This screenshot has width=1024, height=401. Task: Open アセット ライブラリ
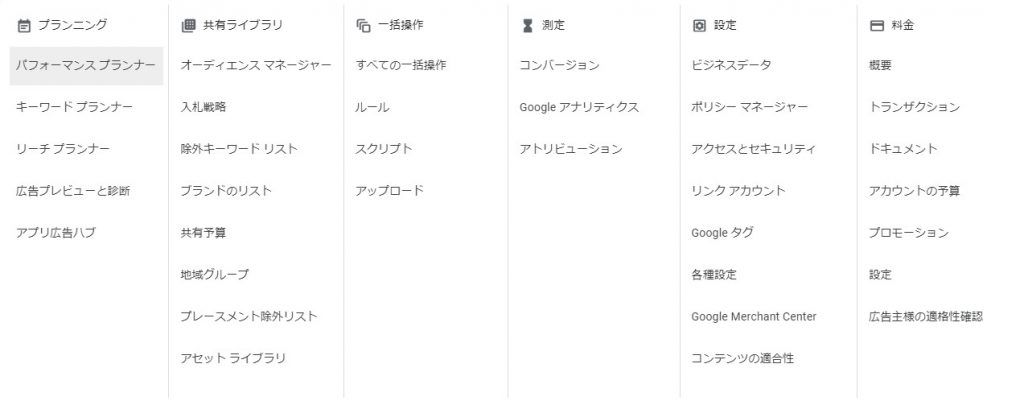click(233, 359)
